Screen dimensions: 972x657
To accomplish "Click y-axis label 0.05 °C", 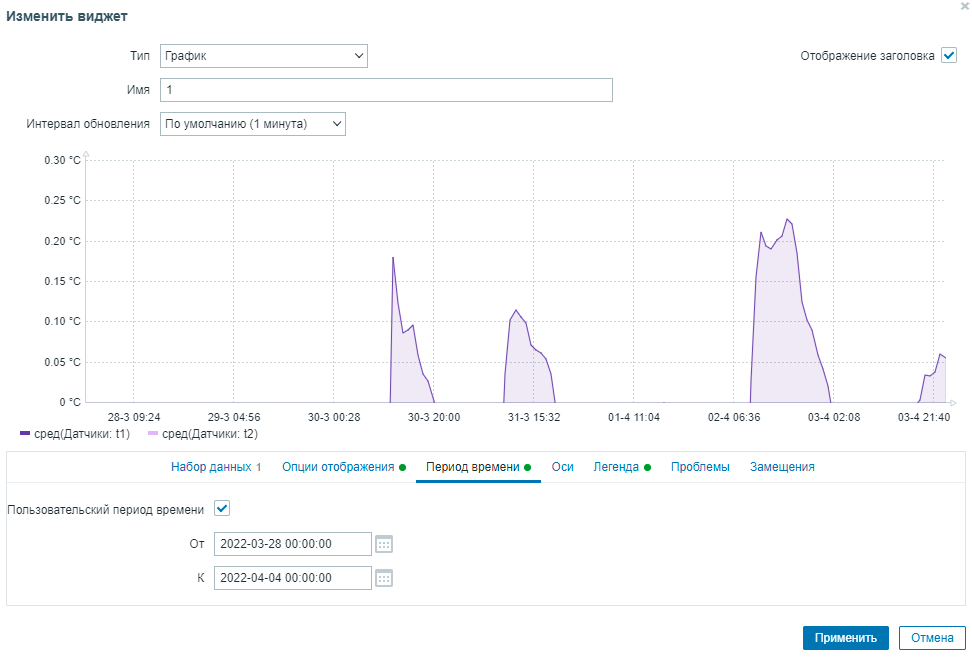I will [x=62, y=362].
